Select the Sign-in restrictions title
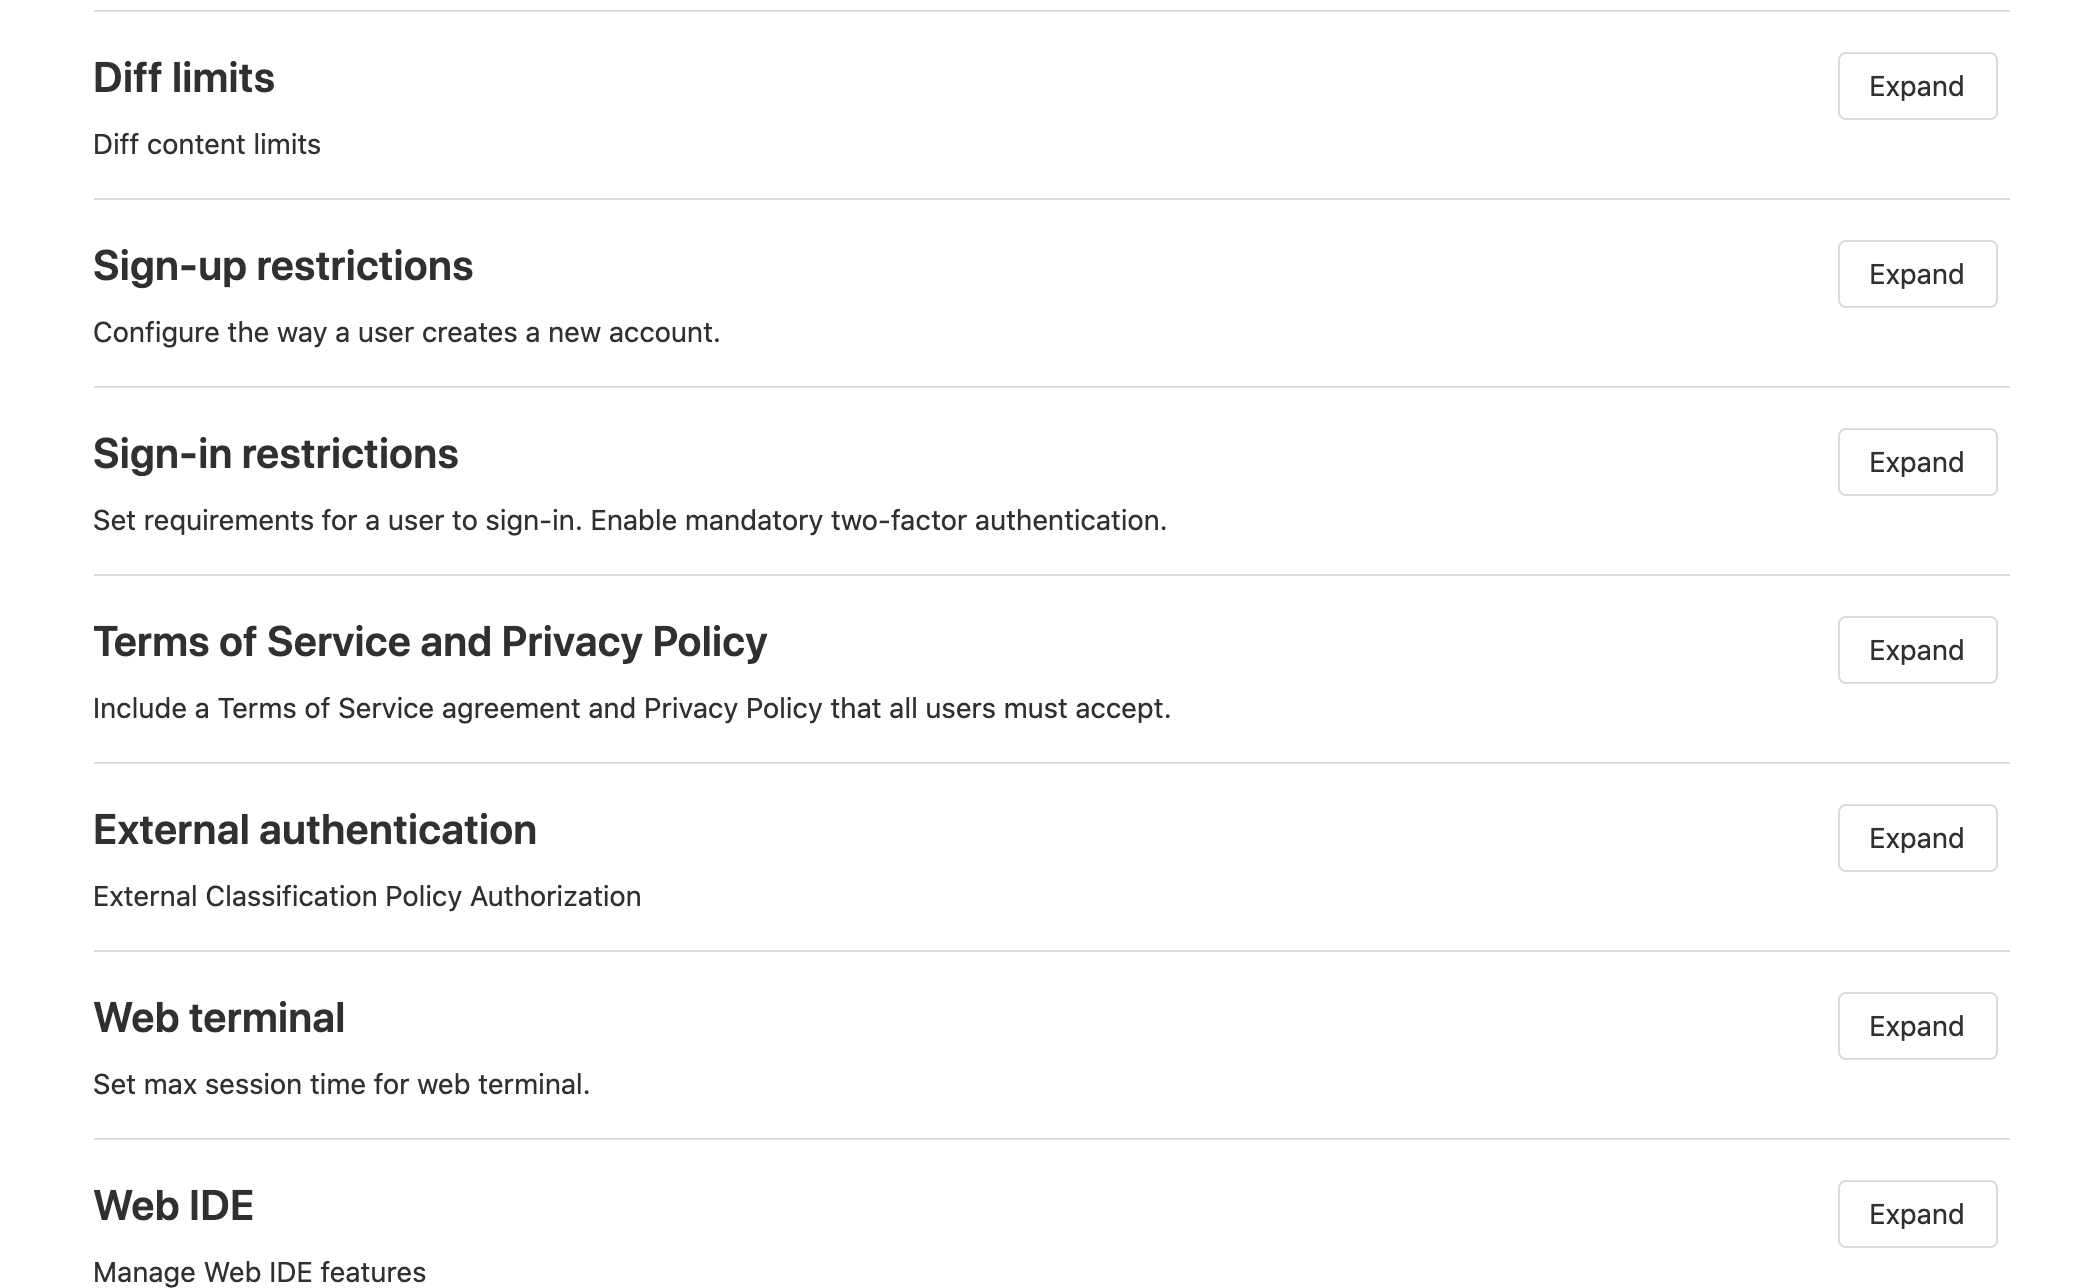 [x=275, y=454]
